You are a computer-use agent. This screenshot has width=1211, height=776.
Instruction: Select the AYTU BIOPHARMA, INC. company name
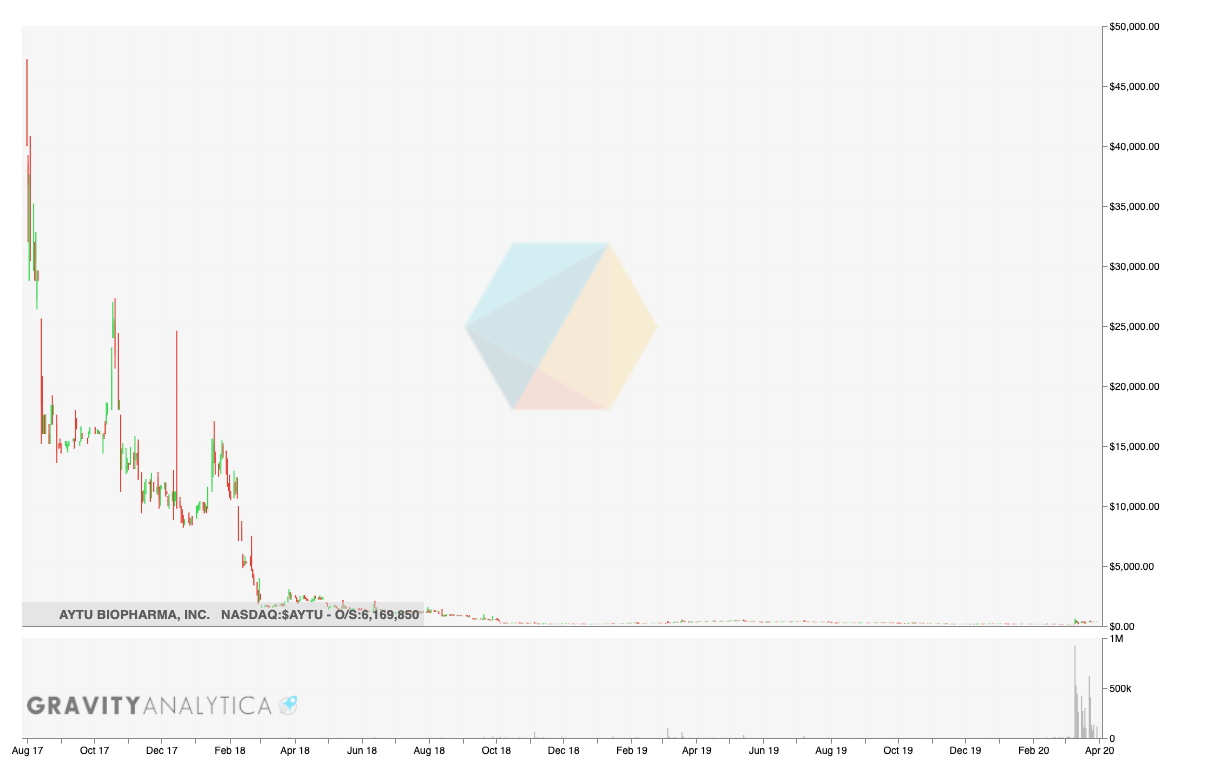tap(134, 615)
